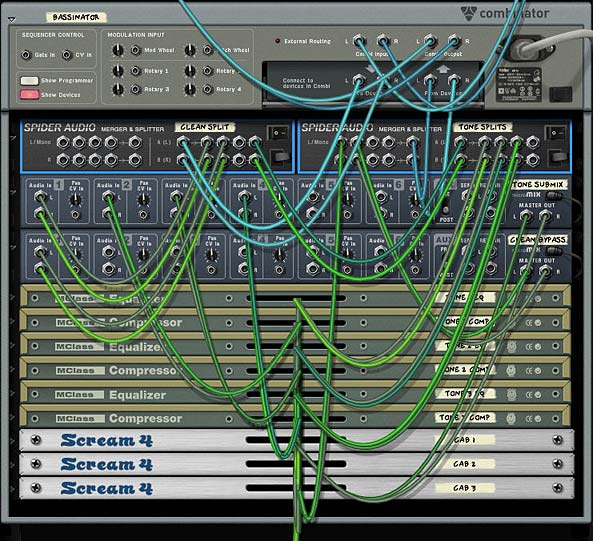Viewport: 593px width, 541px height.
Task: Click the Combi Output right jack
Action: click(x=454, y=40)
